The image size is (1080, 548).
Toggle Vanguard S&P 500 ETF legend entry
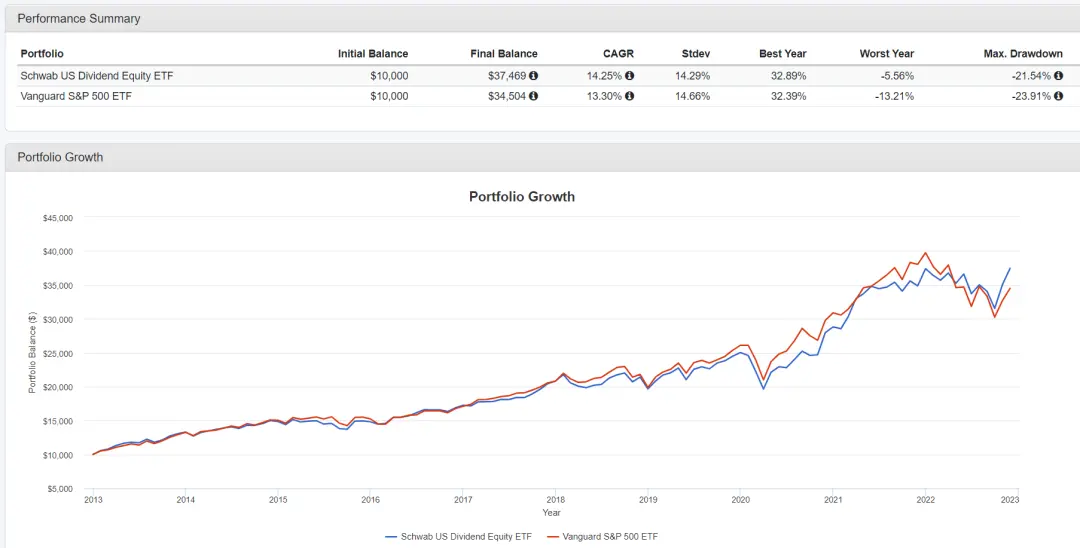point(601,537)
